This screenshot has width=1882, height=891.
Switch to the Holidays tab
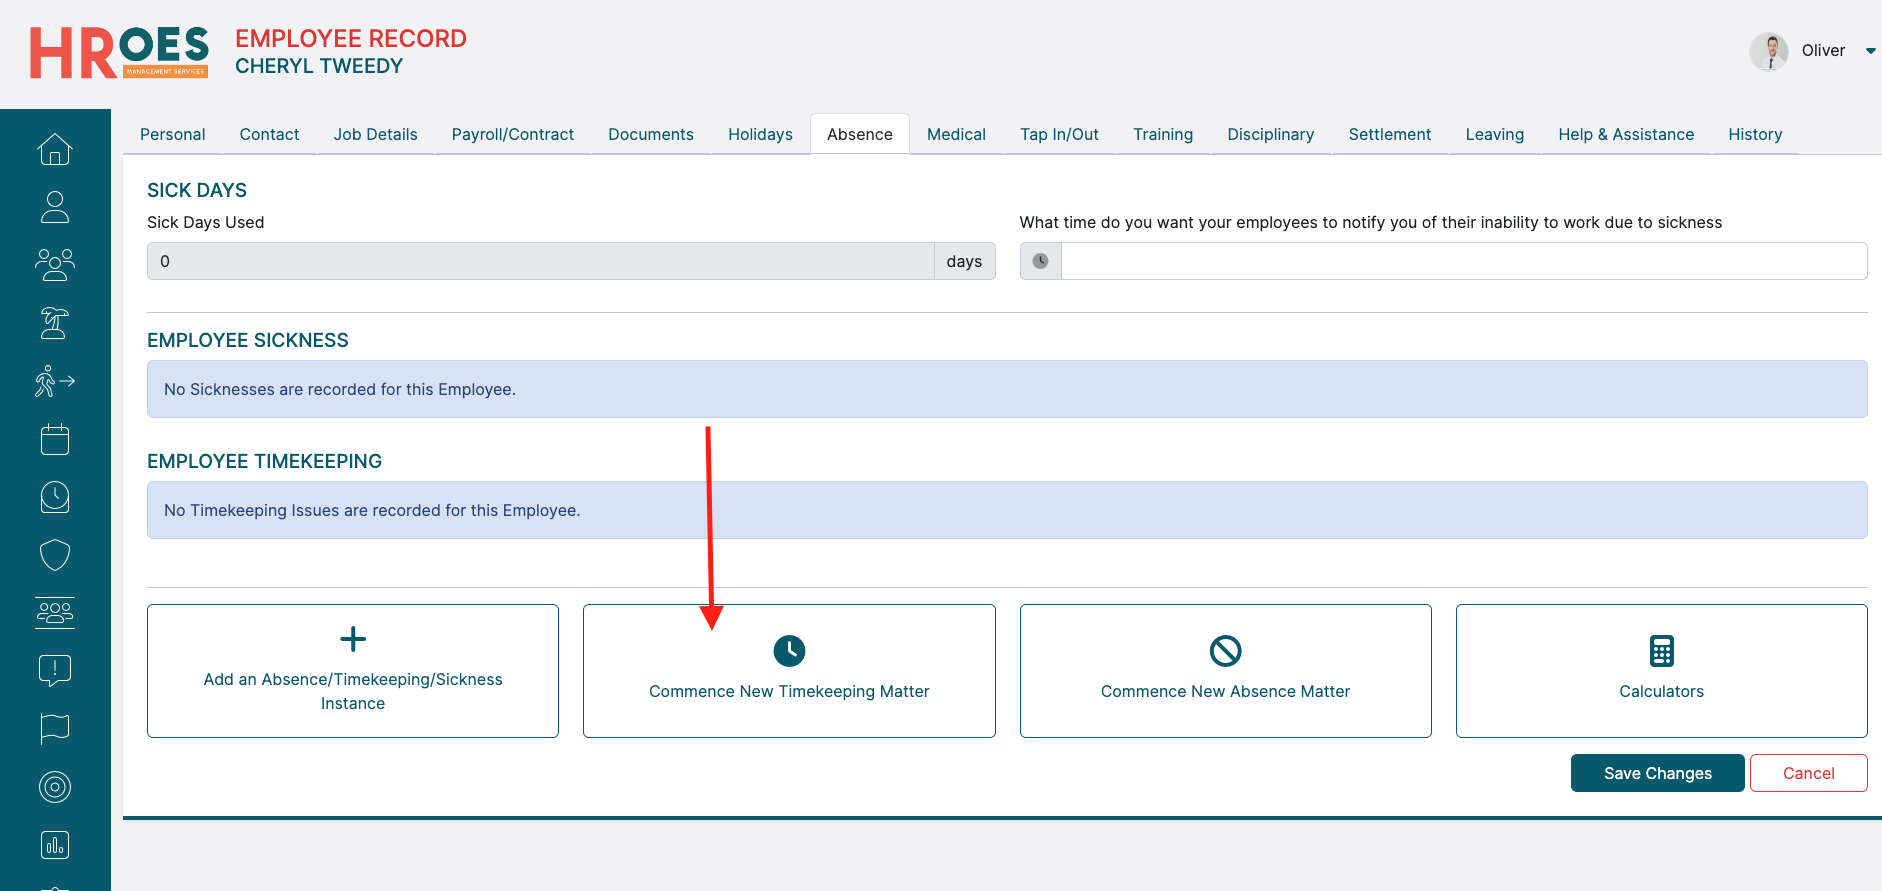[760, 135]
